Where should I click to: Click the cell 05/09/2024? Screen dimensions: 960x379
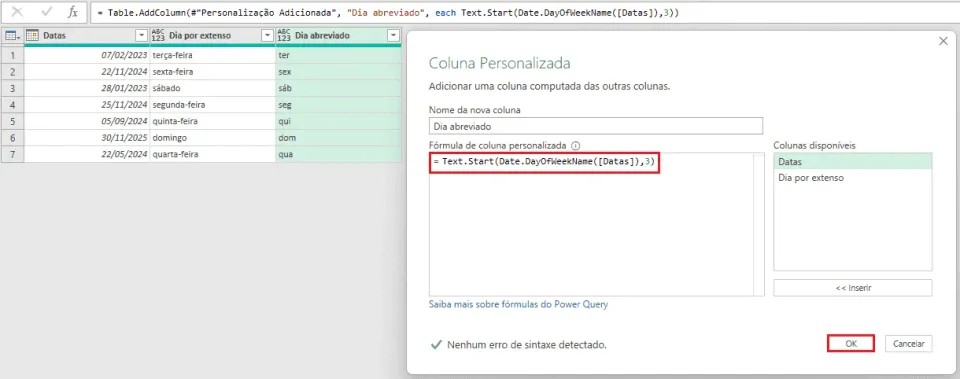point(87,122)
